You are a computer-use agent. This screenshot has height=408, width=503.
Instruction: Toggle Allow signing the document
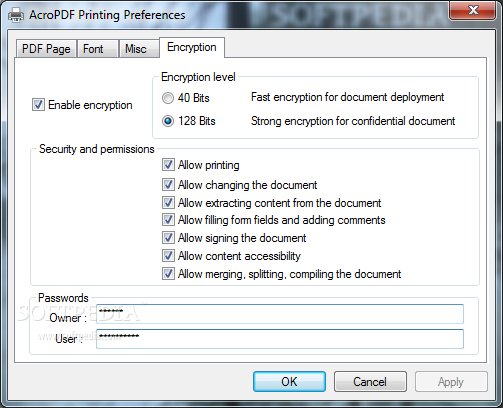click(x=168, y=238)
